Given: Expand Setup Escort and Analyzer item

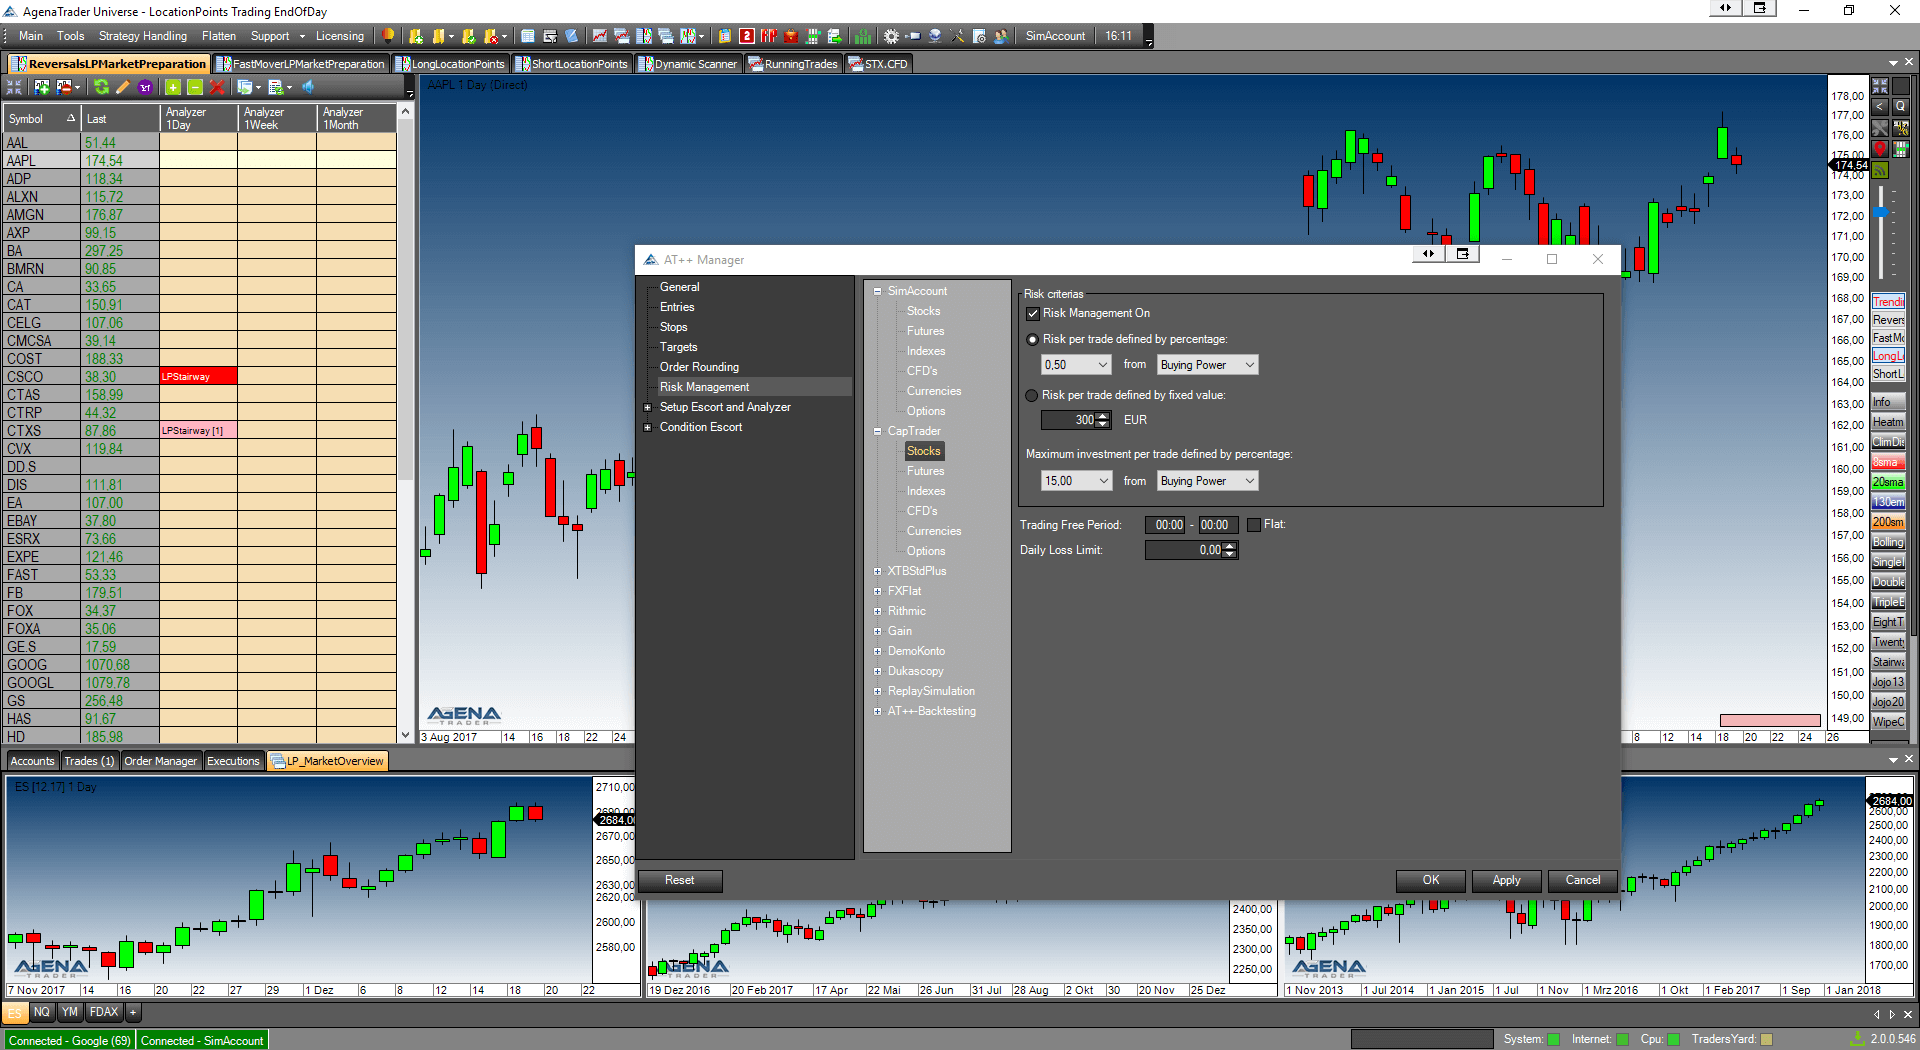Looking at the screenshot, I should coord(648,408).
